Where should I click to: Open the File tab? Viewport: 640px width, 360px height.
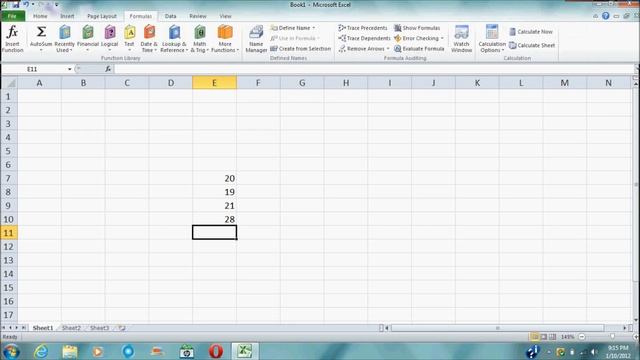click(12, 16)
